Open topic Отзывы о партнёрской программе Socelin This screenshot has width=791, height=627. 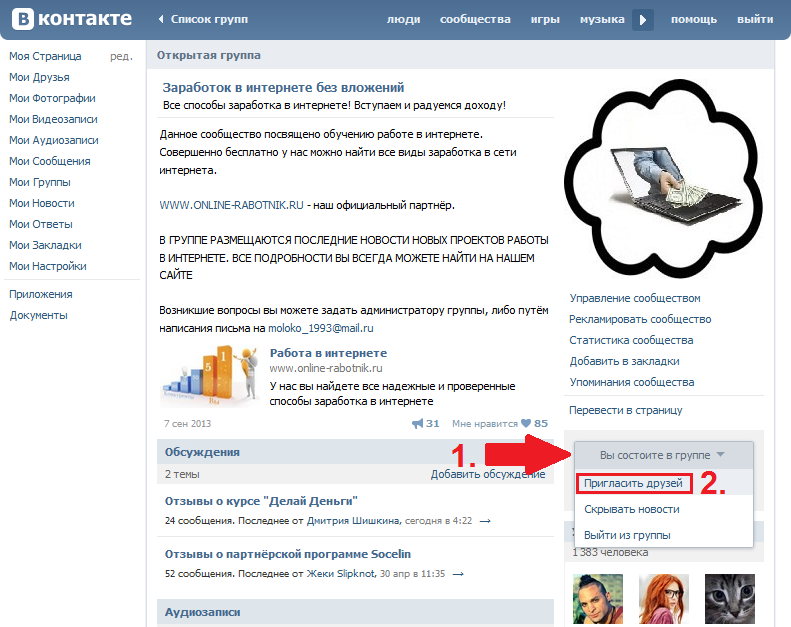[x=288, y=554]
